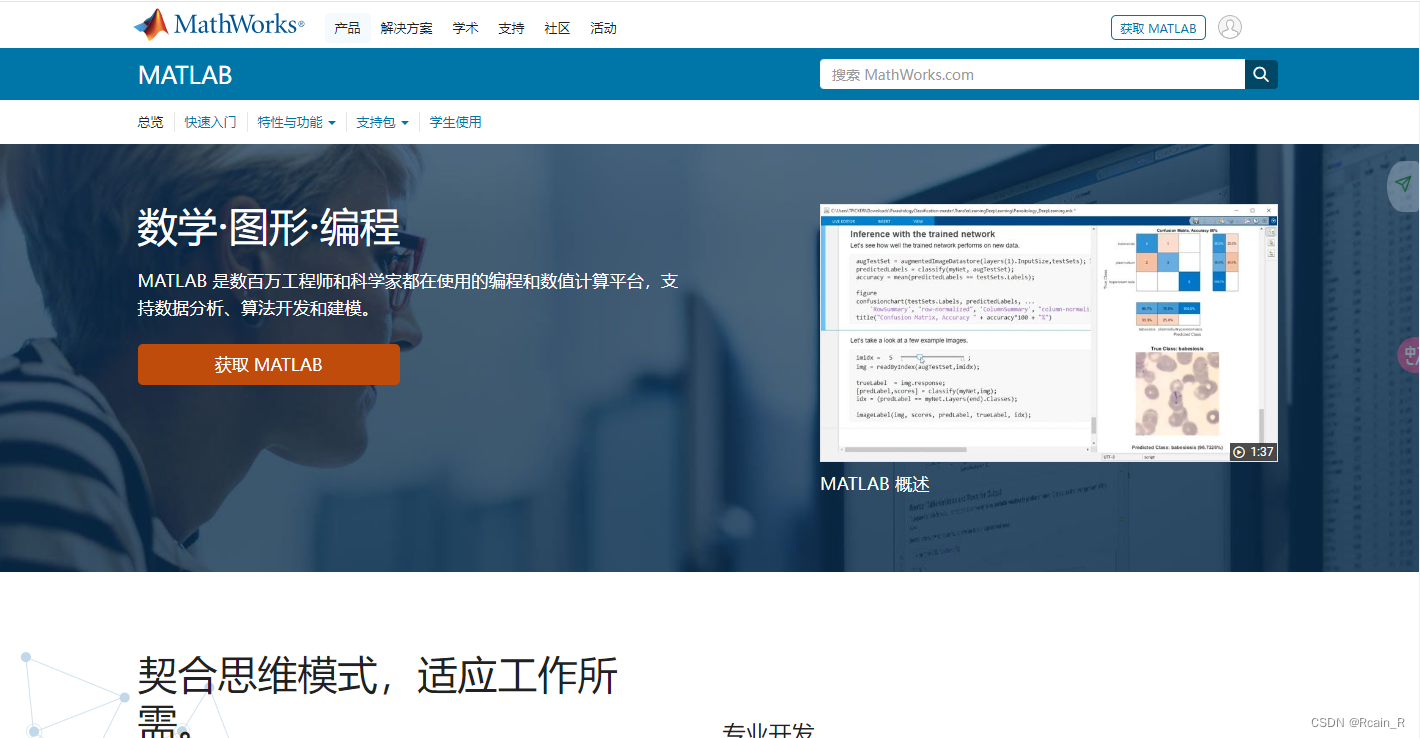The image size is (1420, 738).
Task: Open the 学生使用 link
Action: click(456, 122)
